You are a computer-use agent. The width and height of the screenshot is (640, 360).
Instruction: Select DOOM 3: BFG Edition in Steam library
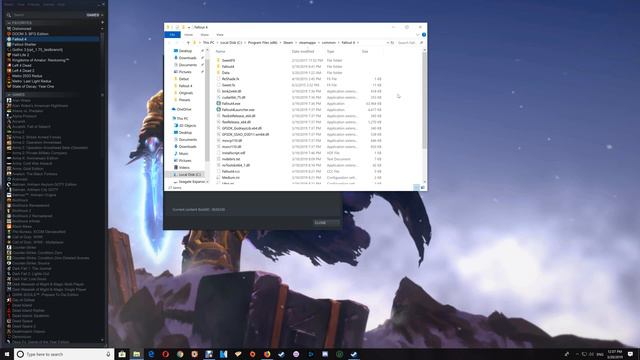[x=30, y=34]
